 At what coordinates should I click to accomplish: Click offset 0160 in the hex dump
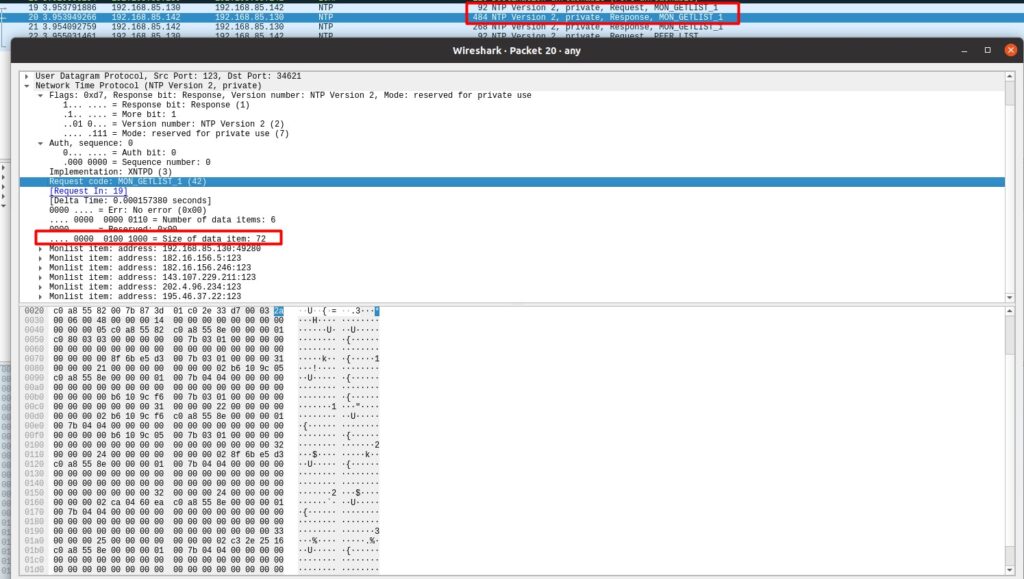pyautogui.click(x=35, y=503)
